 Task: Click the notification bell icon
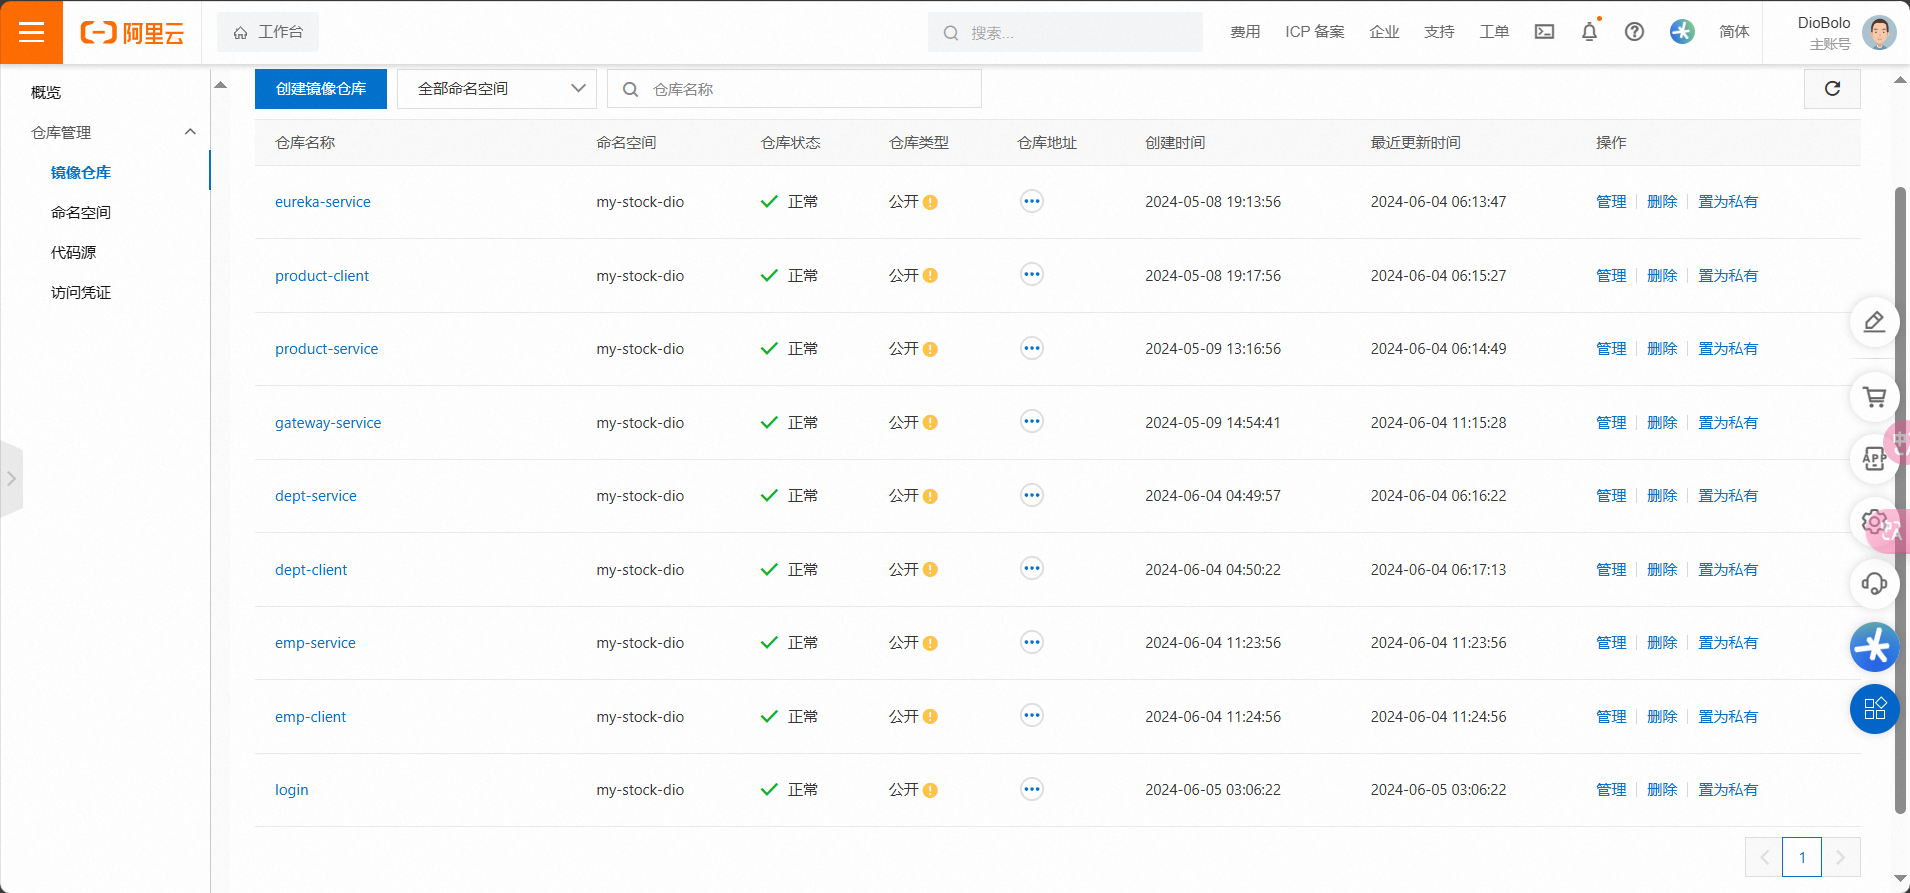[1589, 32]
